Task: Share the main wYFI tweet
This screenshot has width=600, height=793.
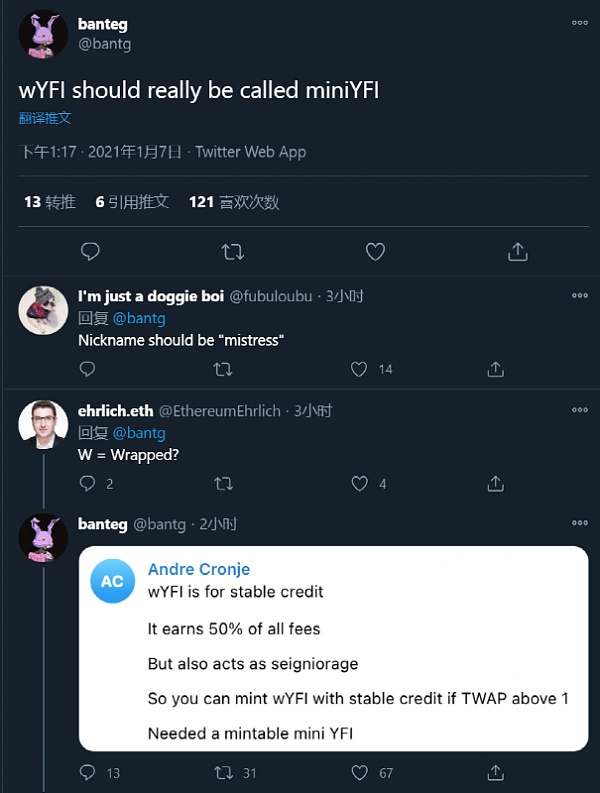Action: tap(517, 251)
